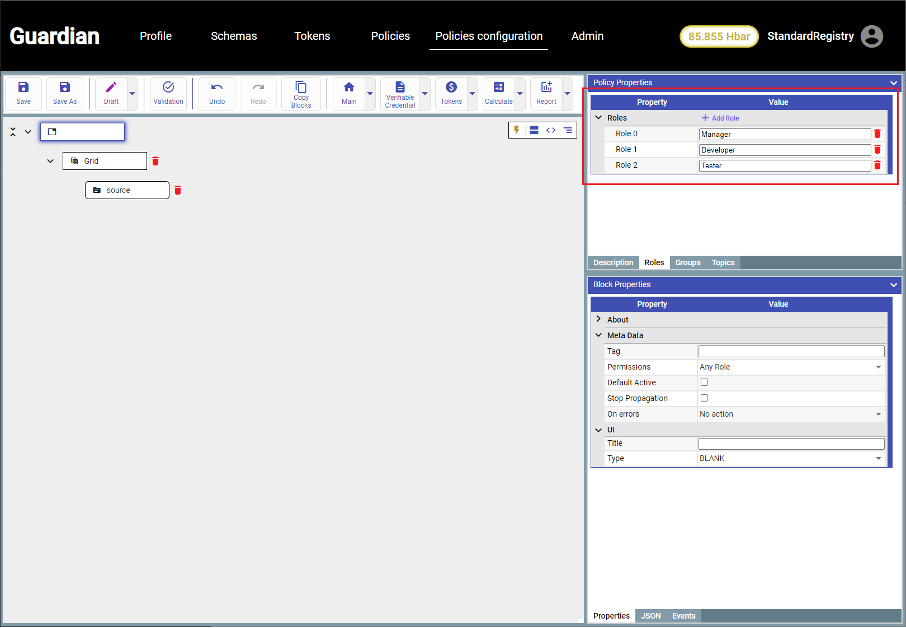Open the user account avatar icon
Image resolution: width=906 pixels, height=628 pixels.
tap(872, 36)
